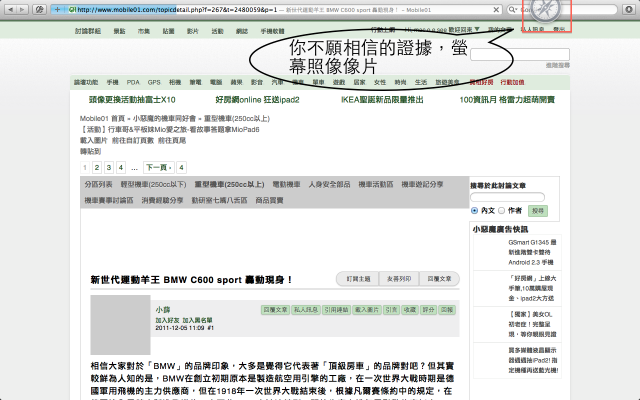Click last pill button beside the thread title
This screenshot has width=640, height=400.
pos(439,279)
